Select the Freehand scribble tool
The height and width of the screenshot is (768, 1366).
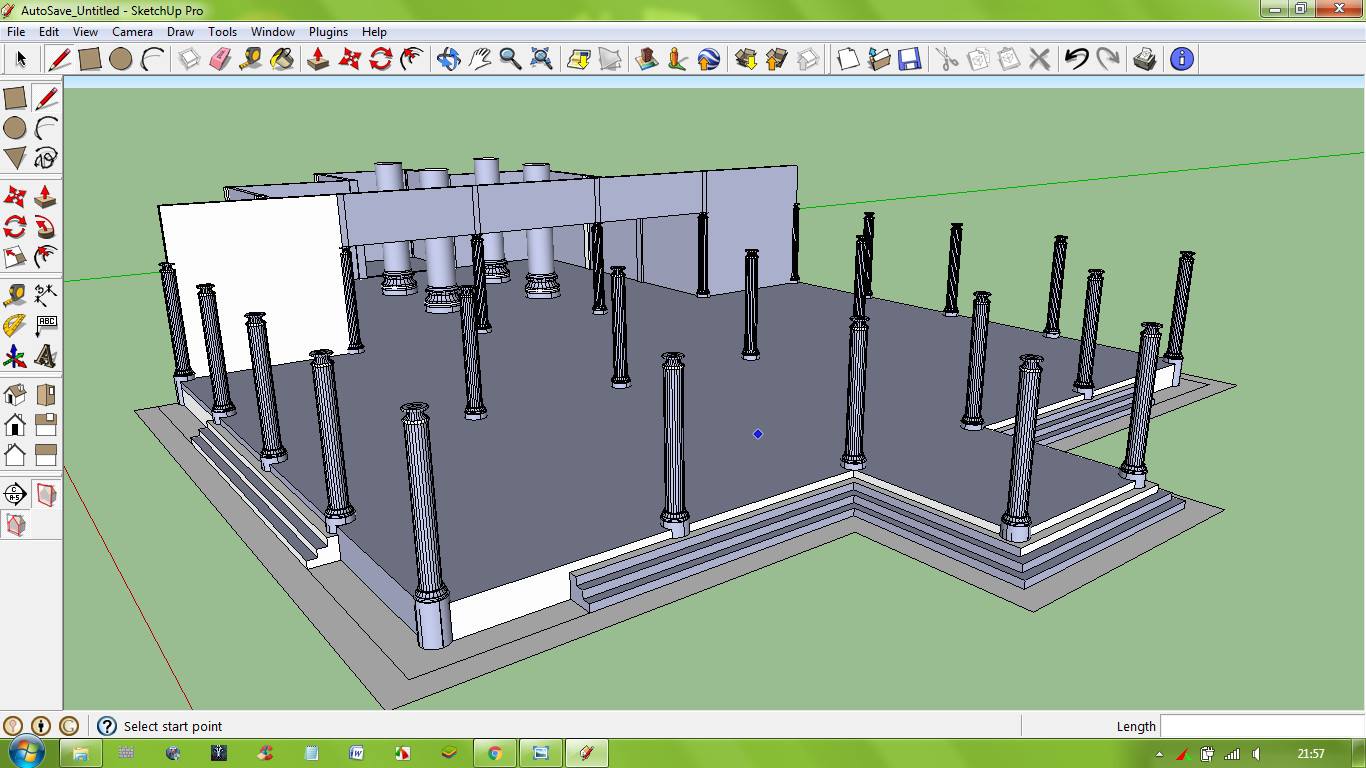click(46, 158)
